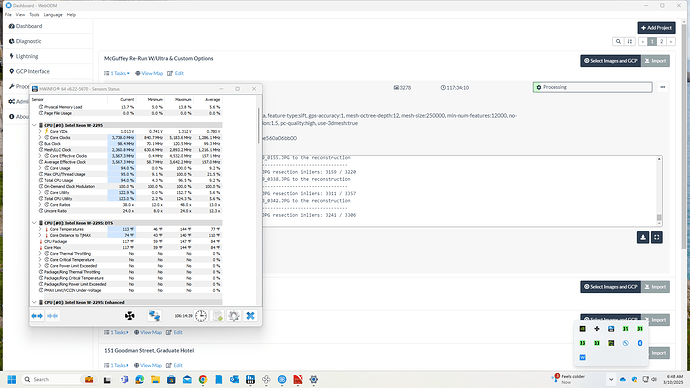Image resolution: width=690 pixels, height=388 pixels.
Task: Expand the Core Temperatures row
Action: [x=40, y=229]
